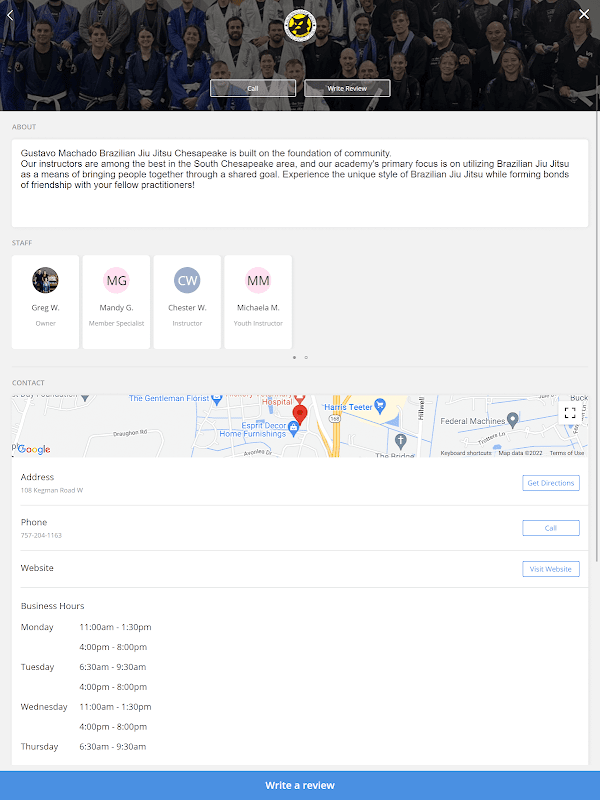Click the Esprit Decor Home Furnishings marker

(293, 429)
